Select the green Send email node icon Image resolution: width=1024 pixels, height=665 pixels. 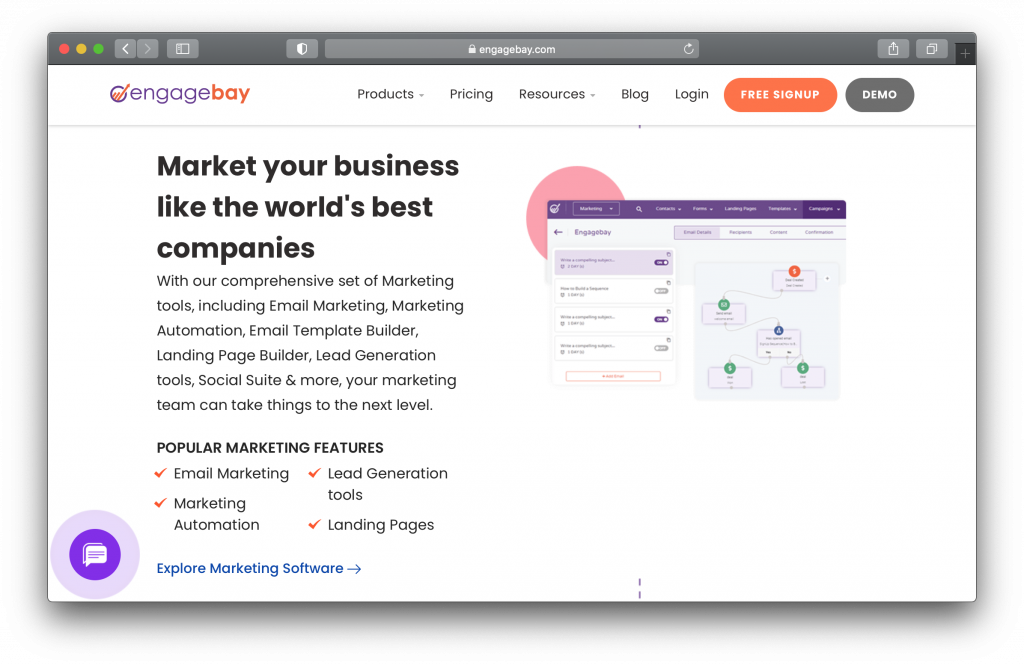tap(724, 304)
